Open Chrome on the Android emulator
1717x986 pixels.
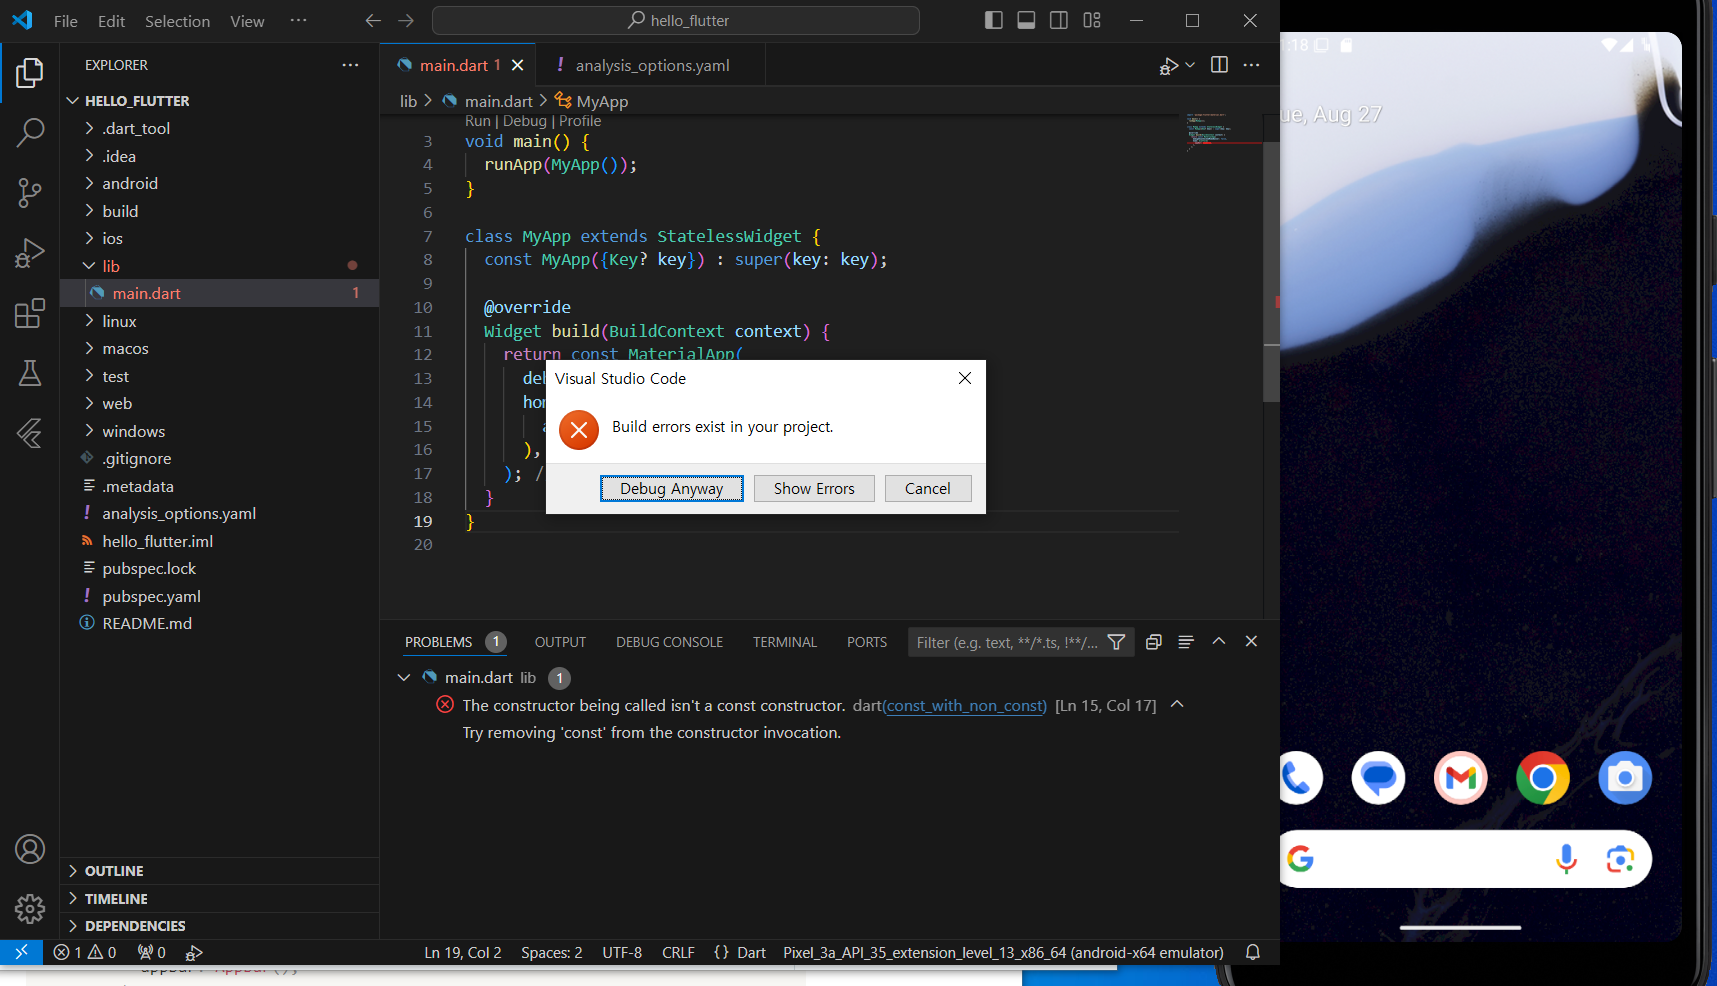pos(1543,778)
